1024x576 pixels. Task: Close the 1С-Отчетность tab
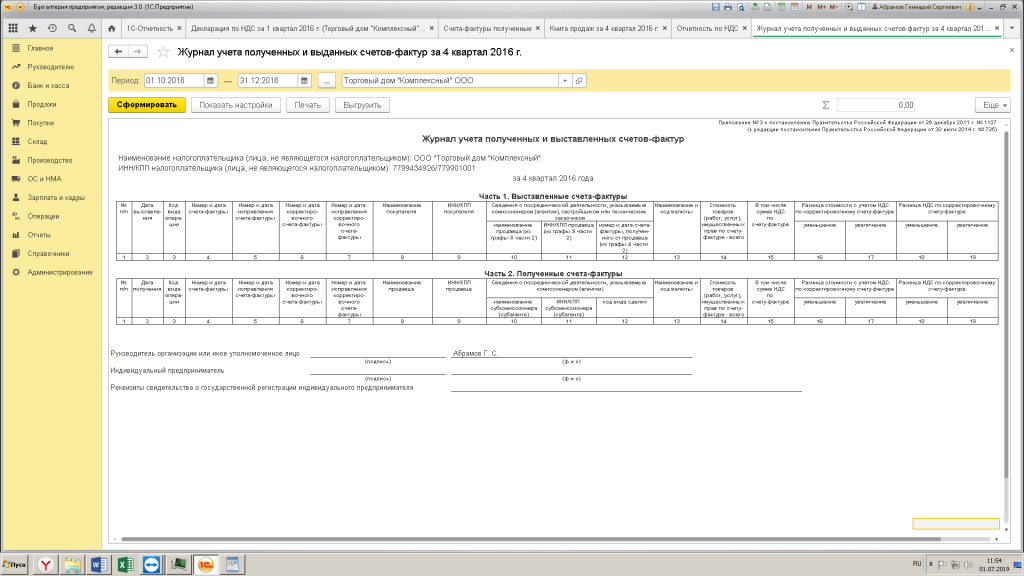point(180,28)
